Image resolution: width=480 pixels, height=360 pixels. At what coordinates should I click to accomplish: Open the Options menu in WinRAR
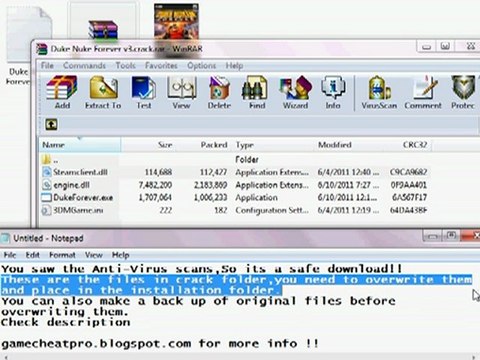click(x=201, y=65)
